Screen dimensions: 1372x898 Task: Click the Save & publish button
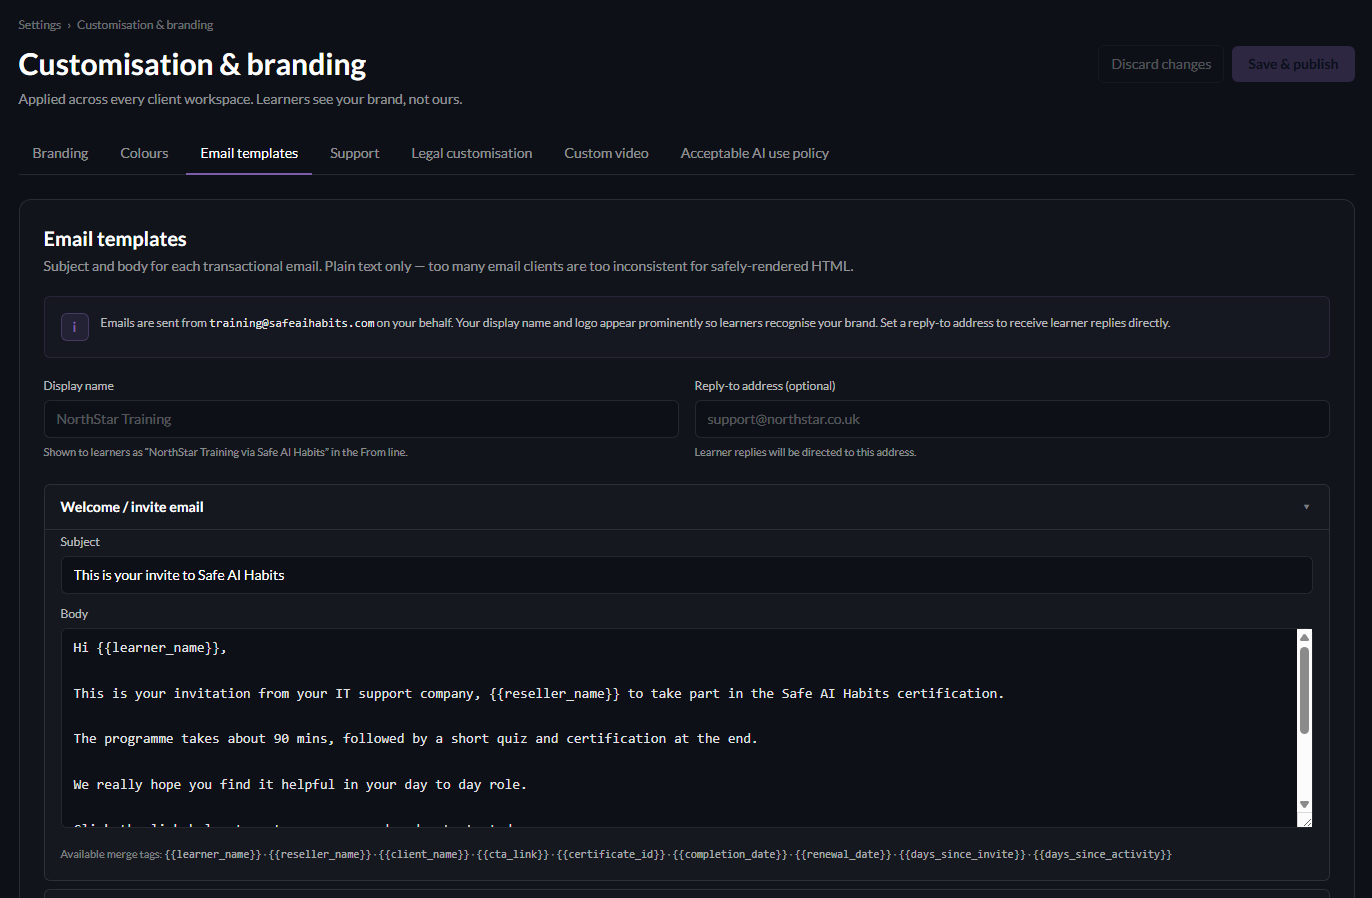pos(1293,64)
